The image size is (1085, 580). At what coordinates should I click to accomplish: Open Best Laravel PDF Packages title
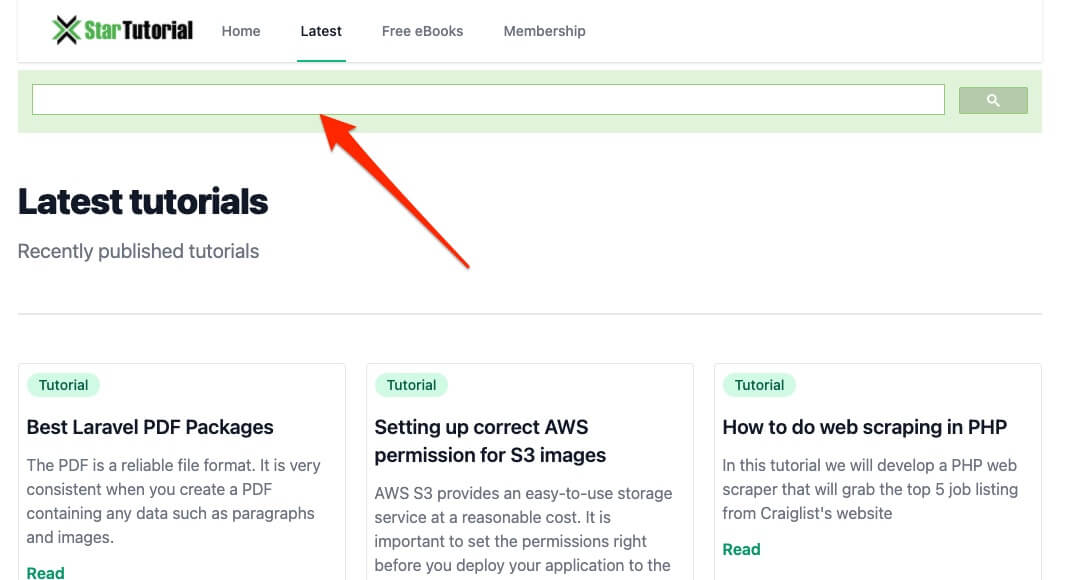[x=150, y=427]
